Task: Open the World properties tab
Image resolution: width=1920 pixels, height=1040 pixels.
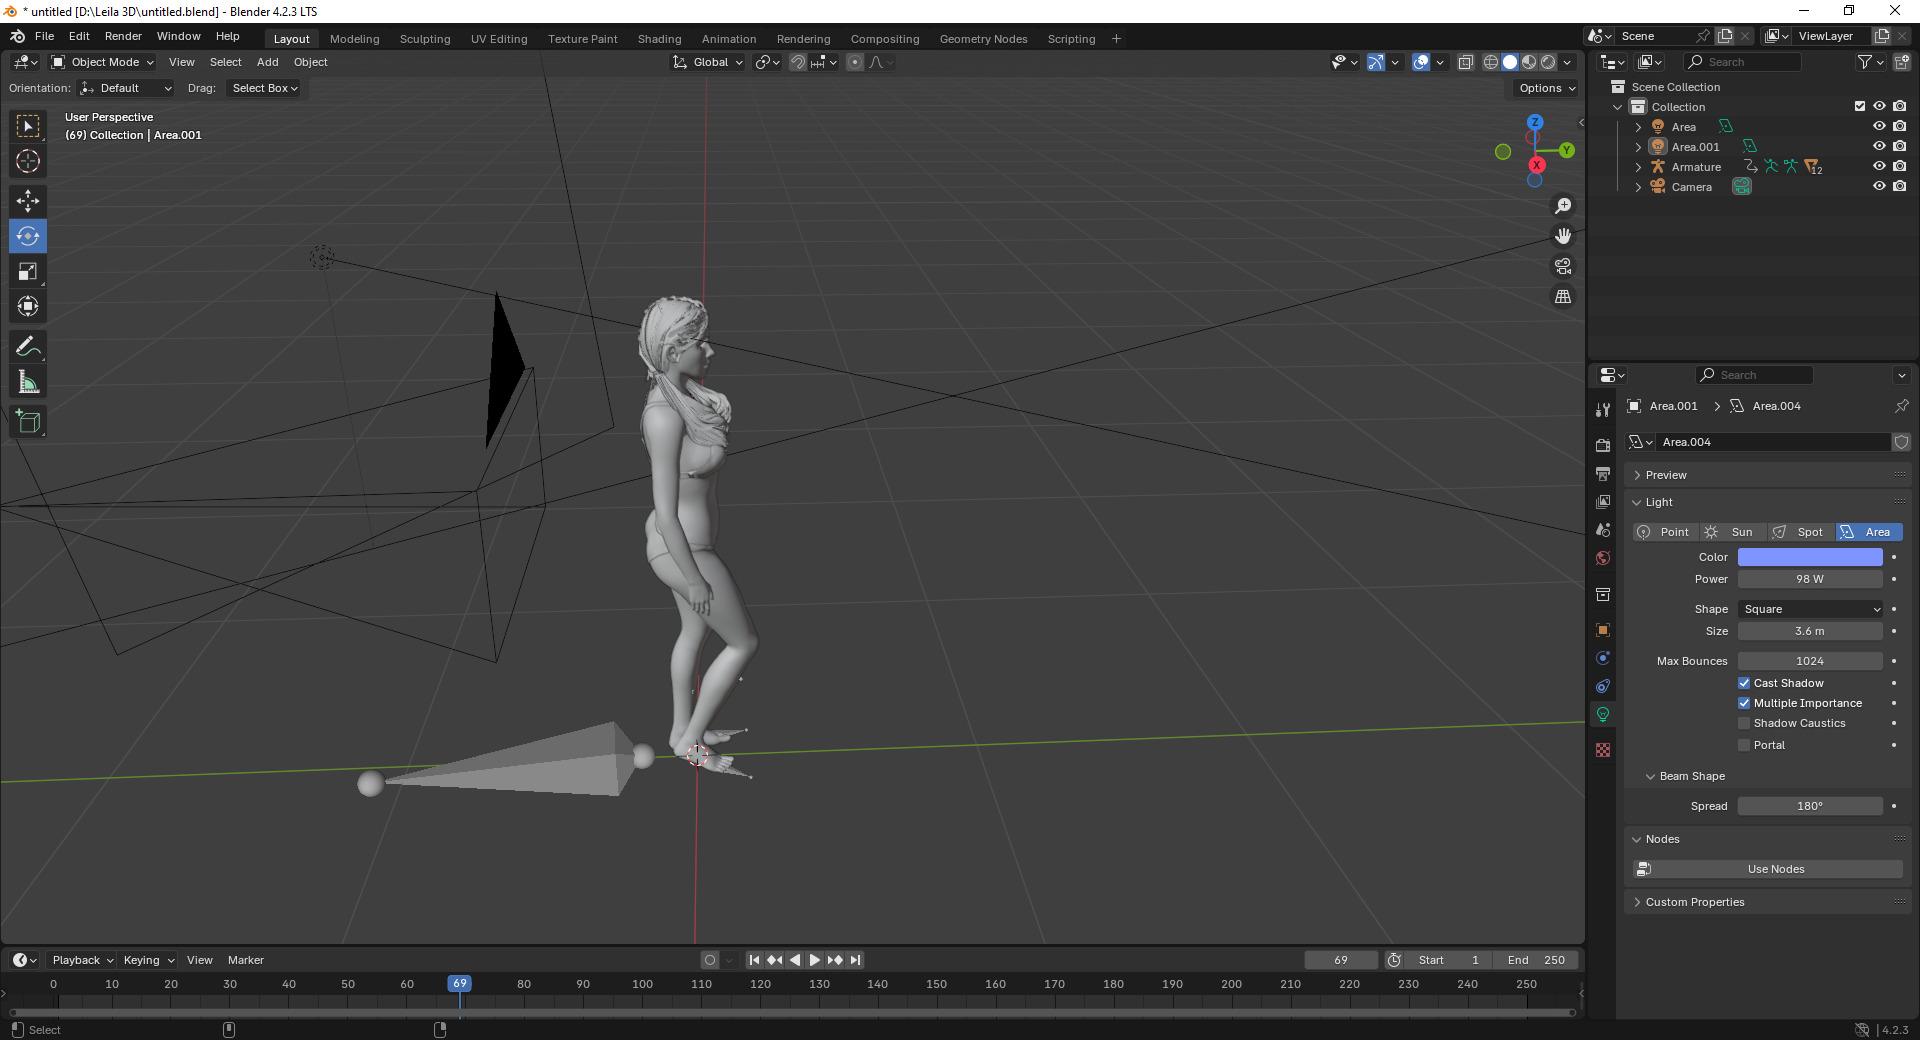Action: coord(1603,557)
